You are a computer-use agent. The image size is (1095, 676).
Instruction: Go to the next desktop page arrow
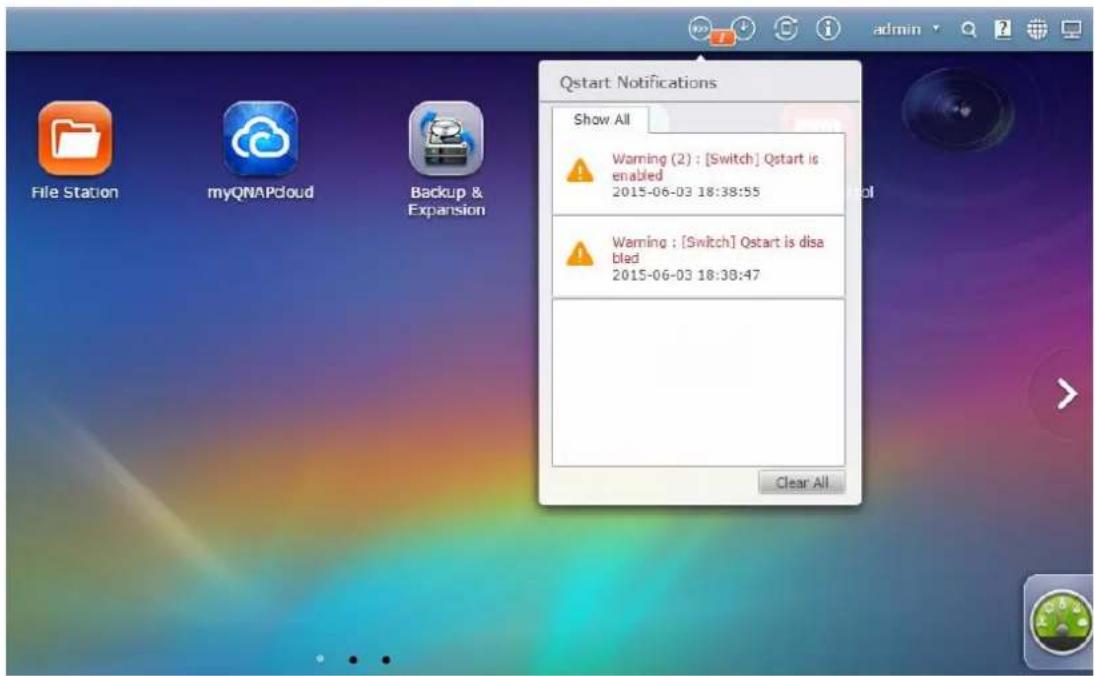(x=1066, y=394)
